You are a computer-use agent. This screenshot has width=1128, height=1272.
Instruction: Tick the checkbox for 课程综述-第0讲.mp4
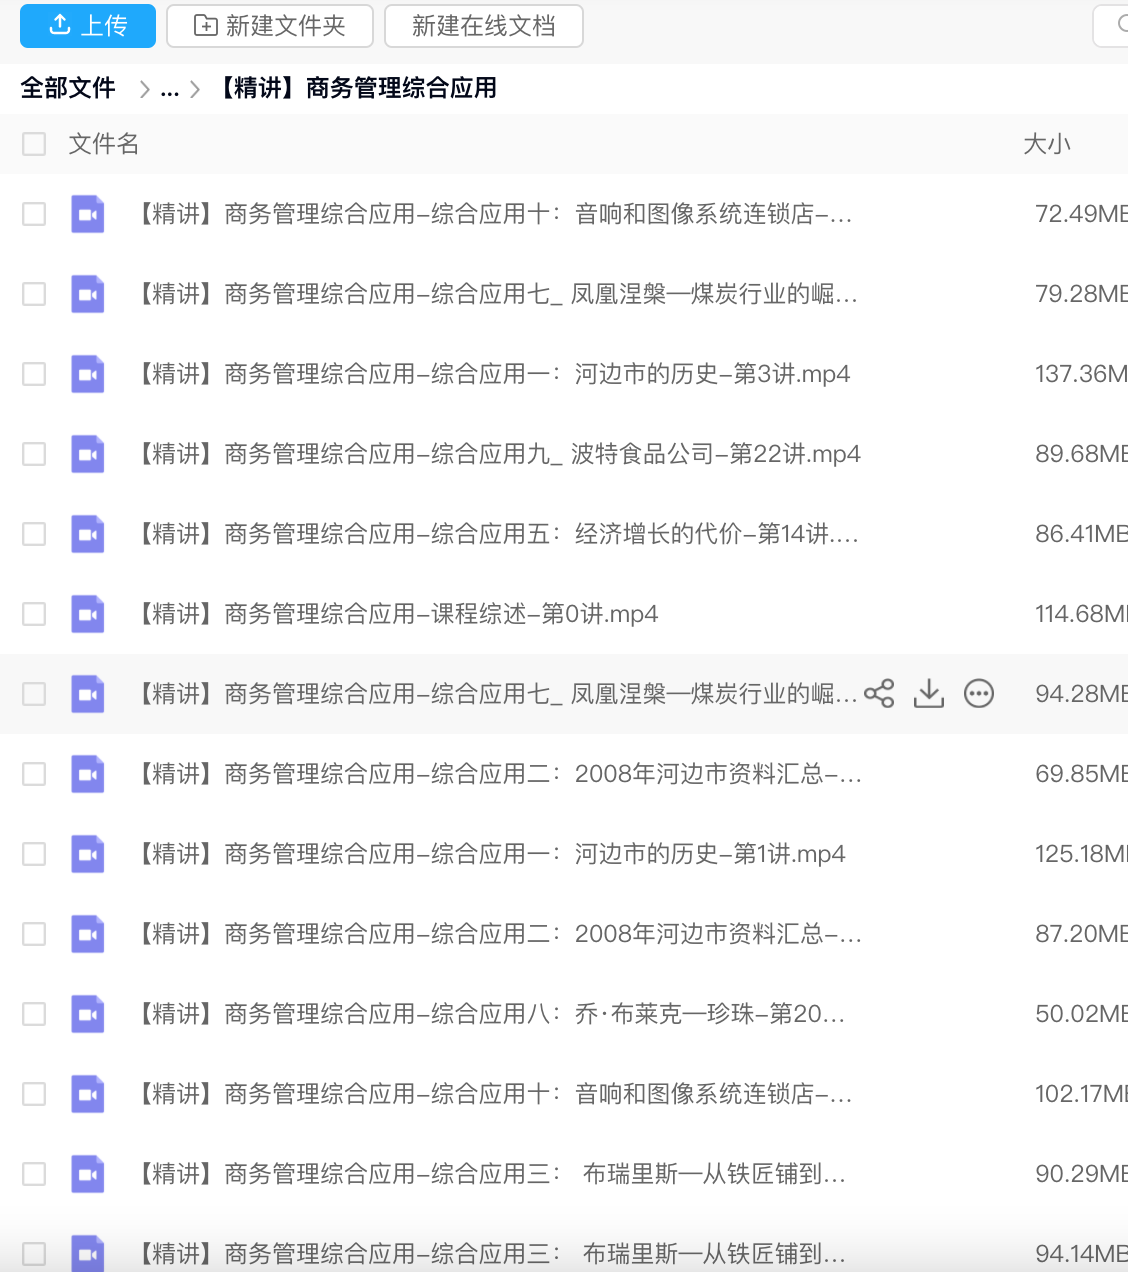pyautogui.click(x=34, y=614)
